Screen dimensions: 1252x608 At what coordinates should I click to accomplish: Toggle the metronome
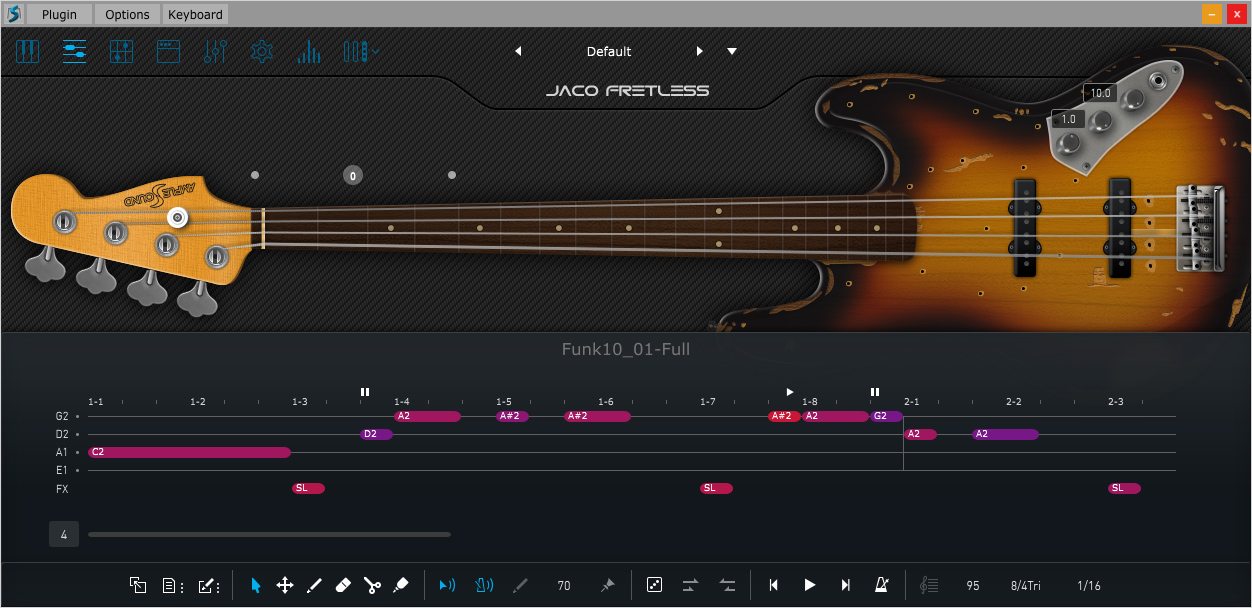pos(882,585)
